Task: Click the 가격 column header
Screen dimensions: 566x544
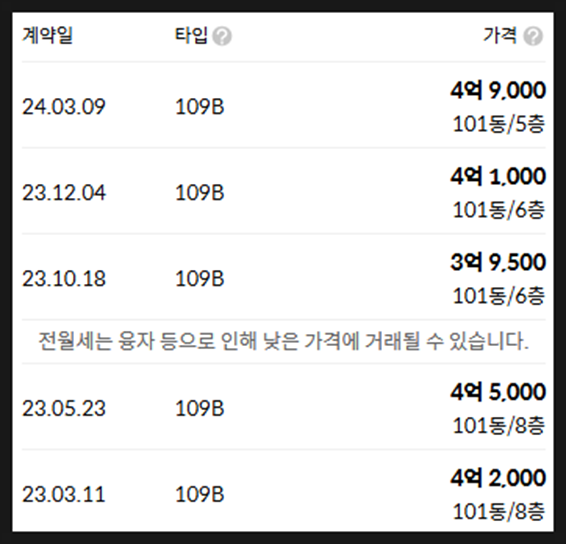Action: 500,35
